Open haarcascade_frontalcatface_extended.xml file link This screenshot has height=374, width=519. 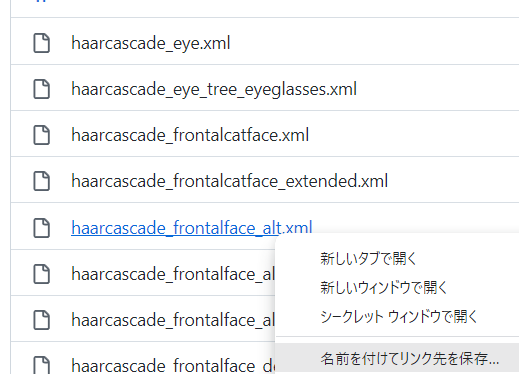(229, 181)
